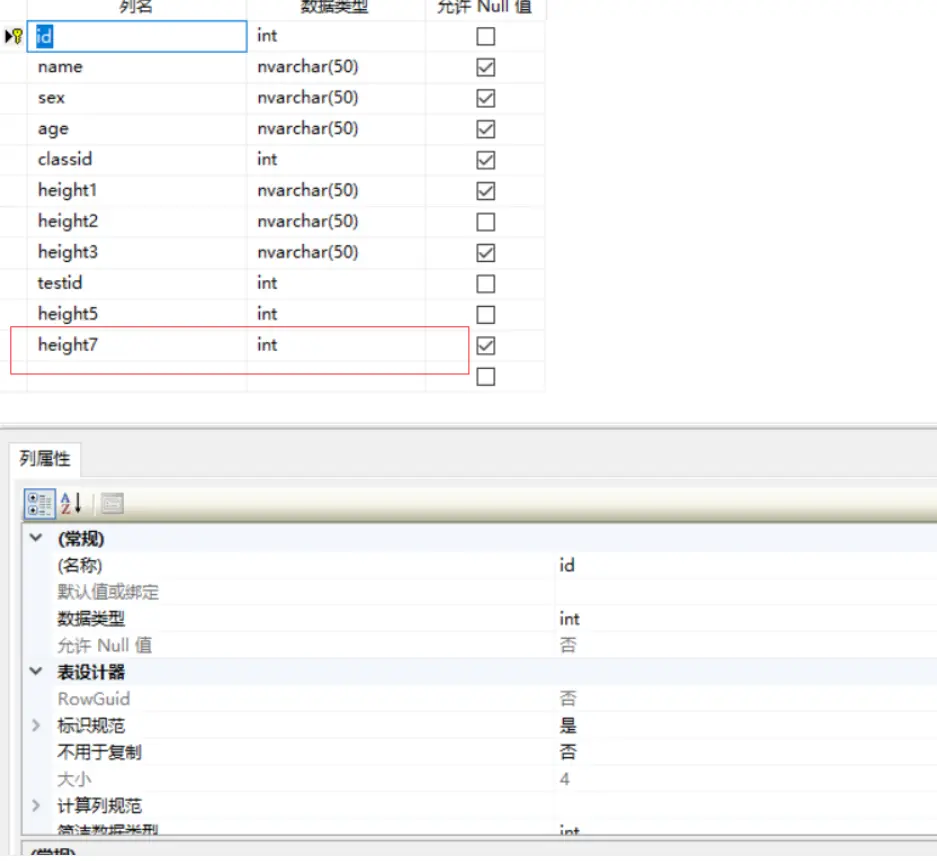Select the height3 column name cell
The width and height of the screenshot is (937, 861).
click(137, 253)
